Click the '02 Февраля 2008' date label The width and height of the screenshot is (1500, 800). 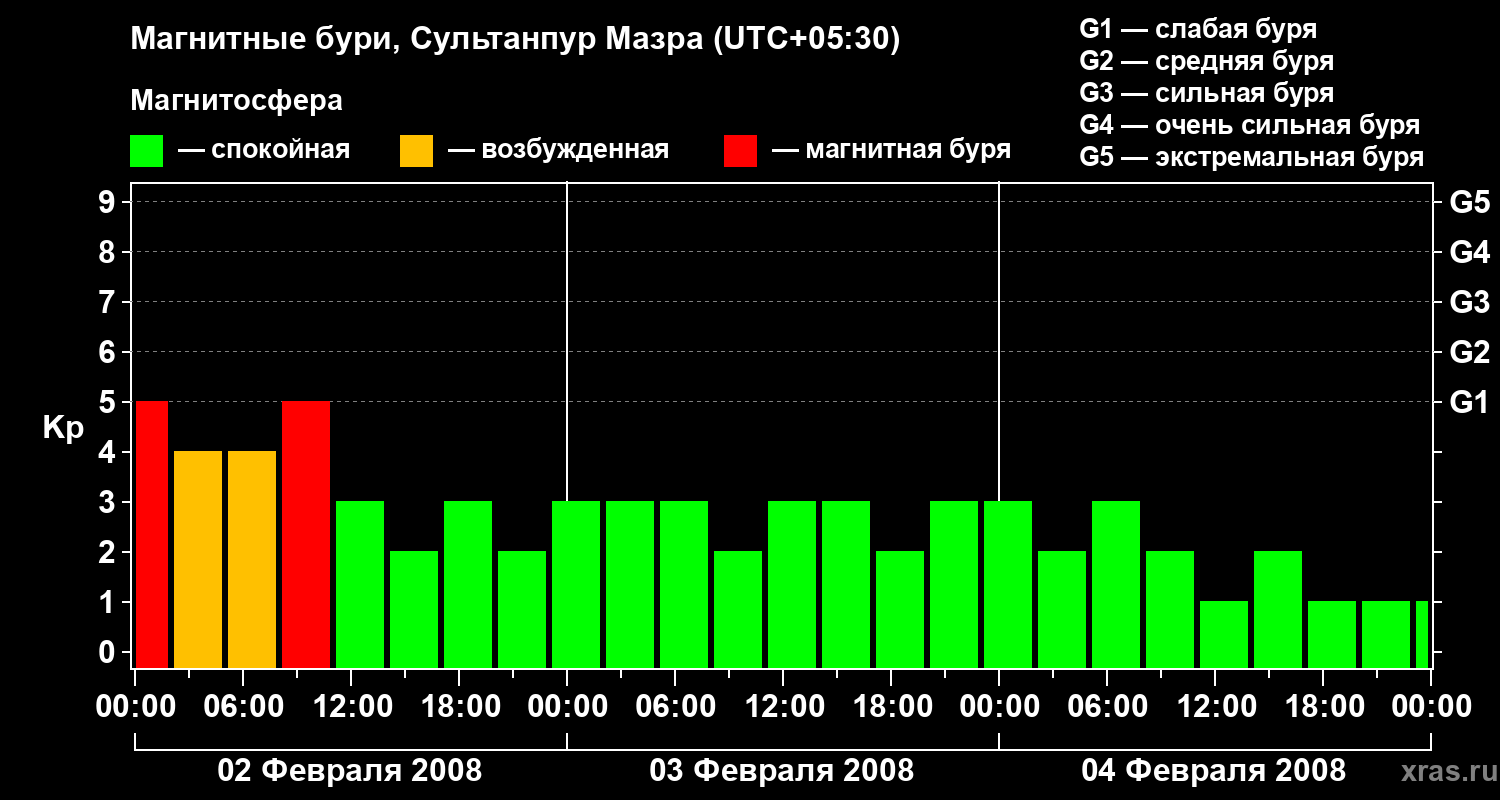350,771
